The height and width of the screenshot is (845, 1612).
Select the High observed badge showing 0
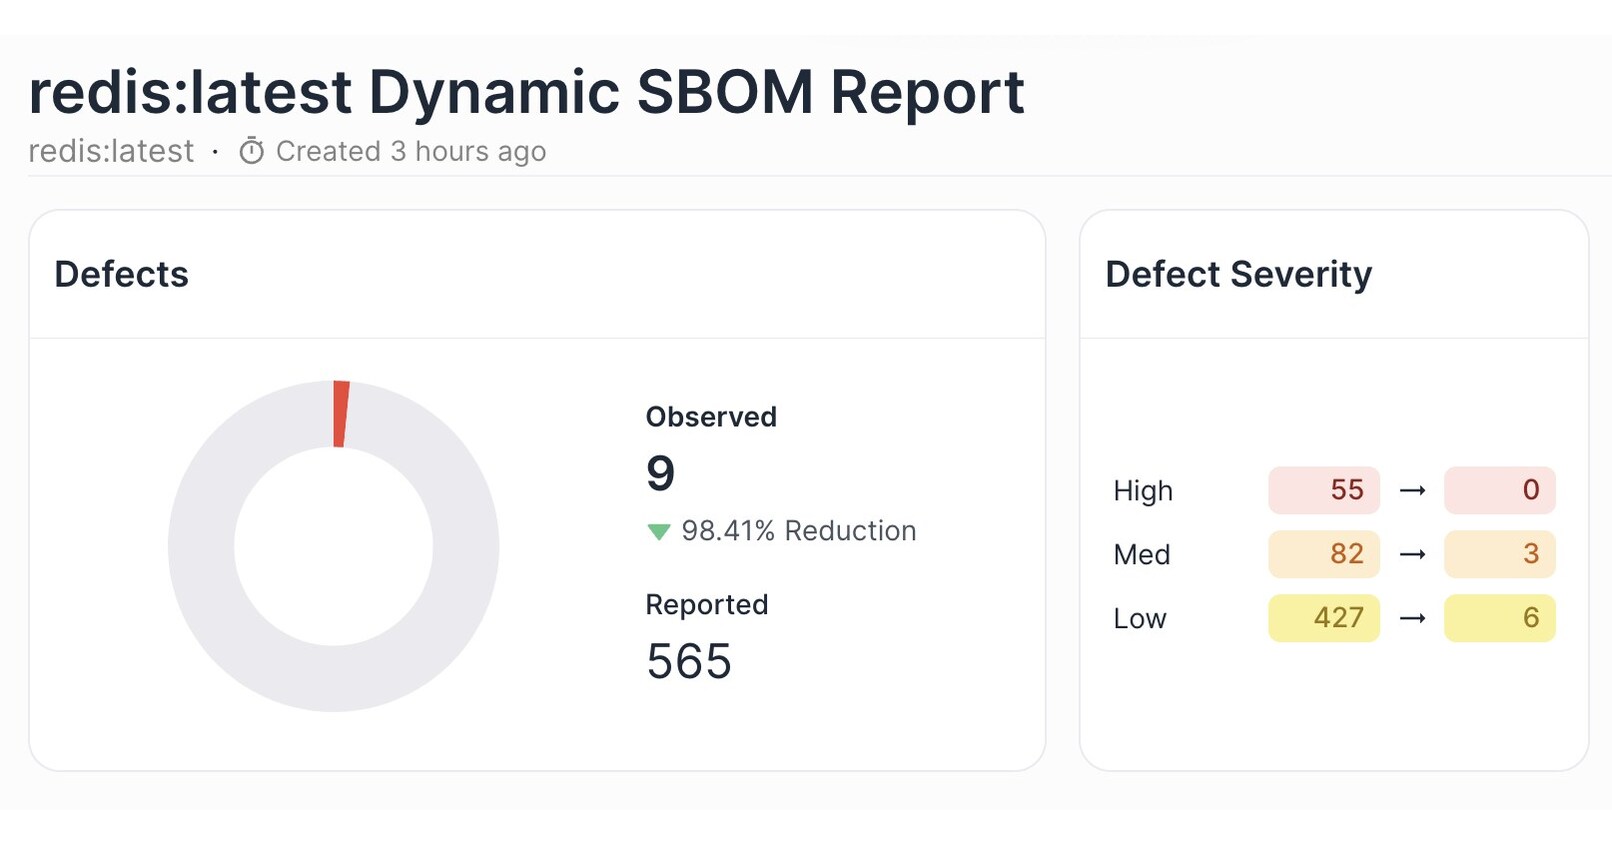pyautogui.click(x=1499, y=490)
